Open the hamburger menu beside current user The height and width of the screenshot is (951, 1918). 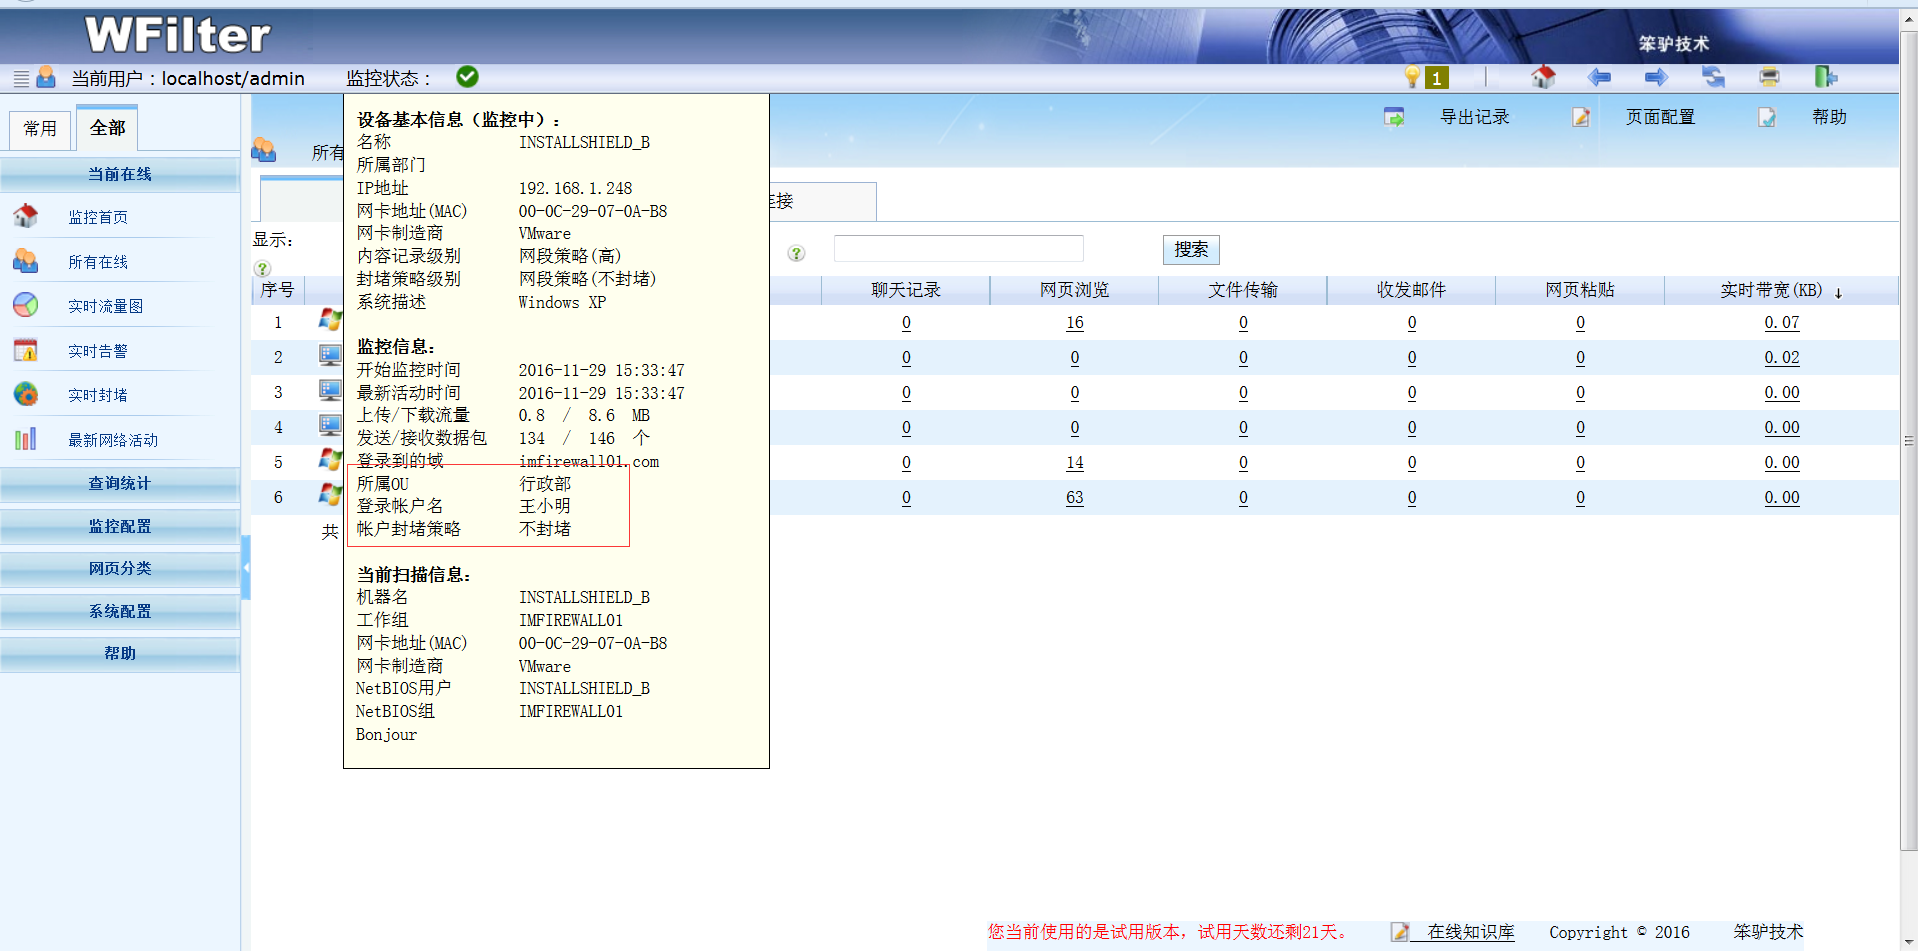pos(21,78)
